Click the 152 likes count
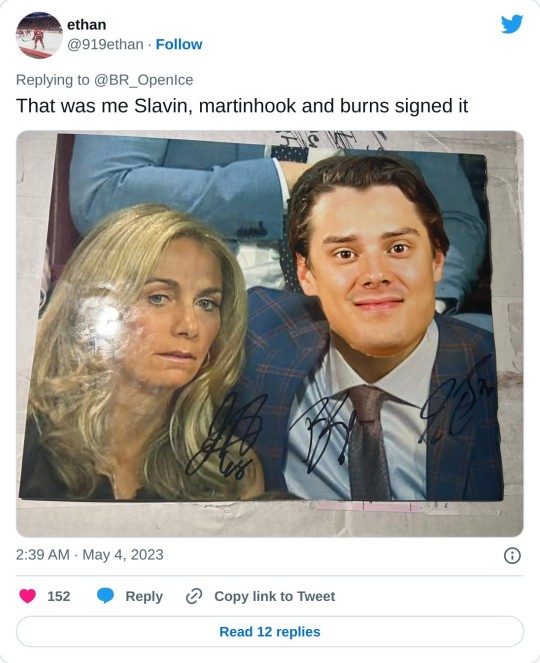Screen dimensions: 540x663 tap(59, 596)
